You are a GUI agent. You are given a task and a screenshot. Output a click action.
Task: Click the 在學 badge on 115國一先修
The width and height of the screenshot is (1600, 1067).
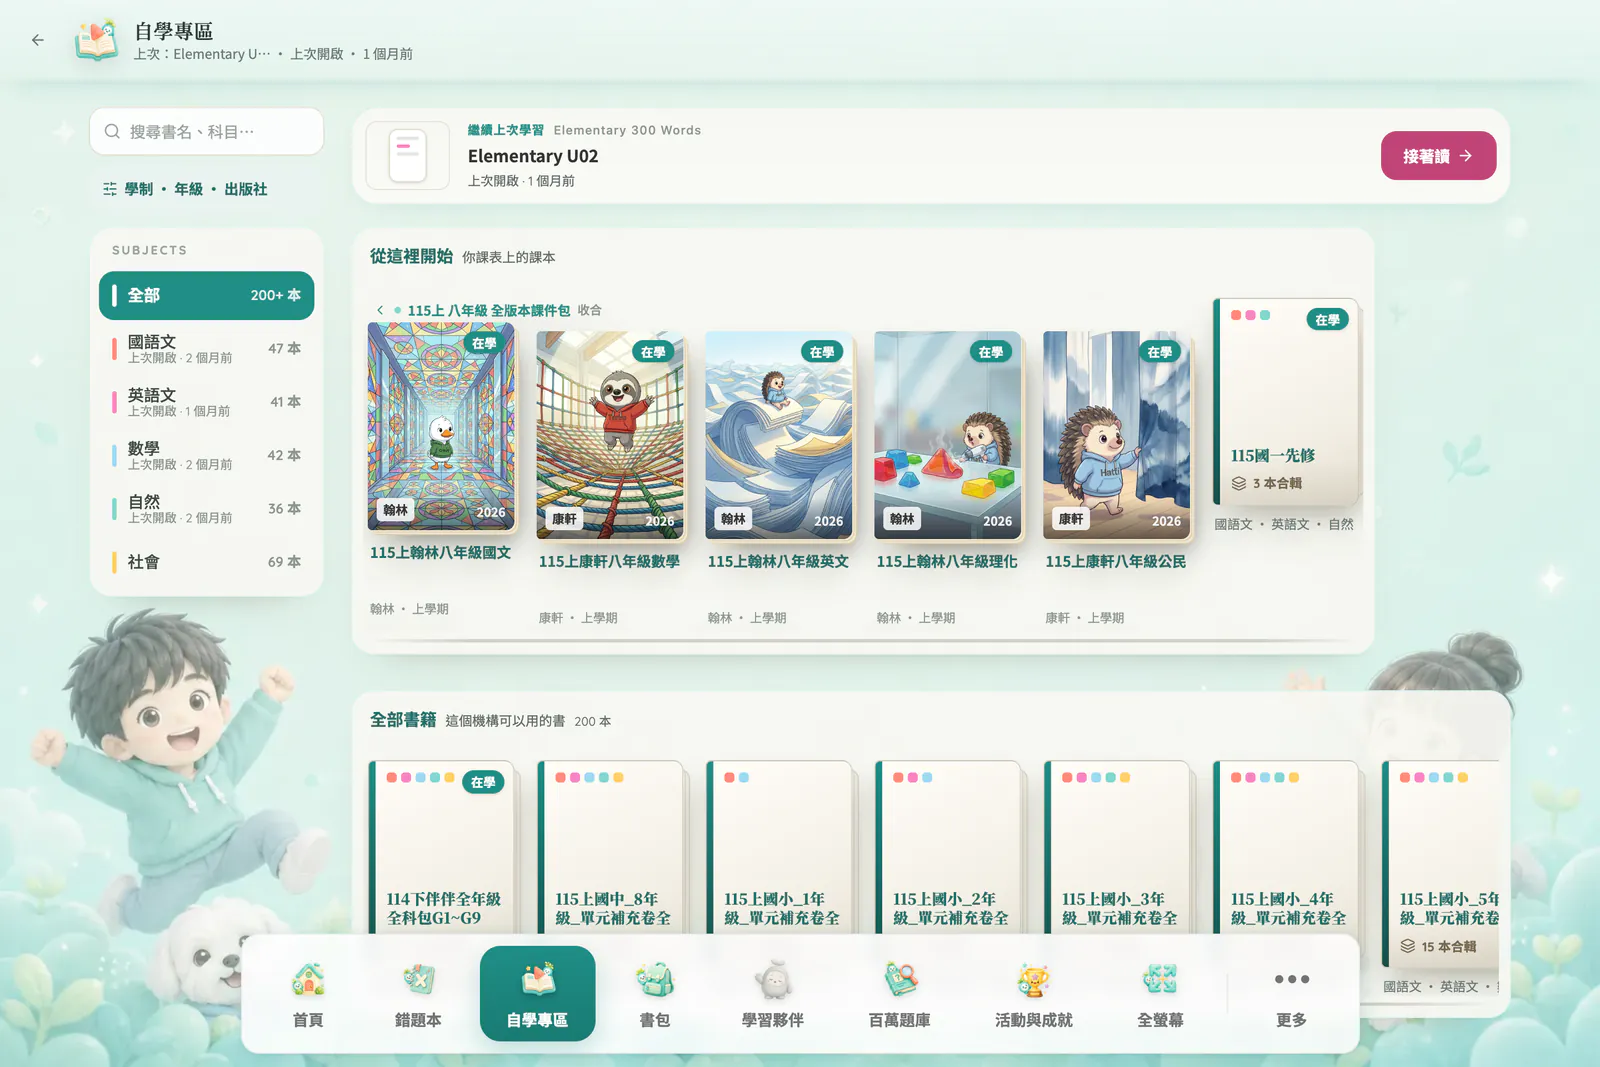point(1327,320)
